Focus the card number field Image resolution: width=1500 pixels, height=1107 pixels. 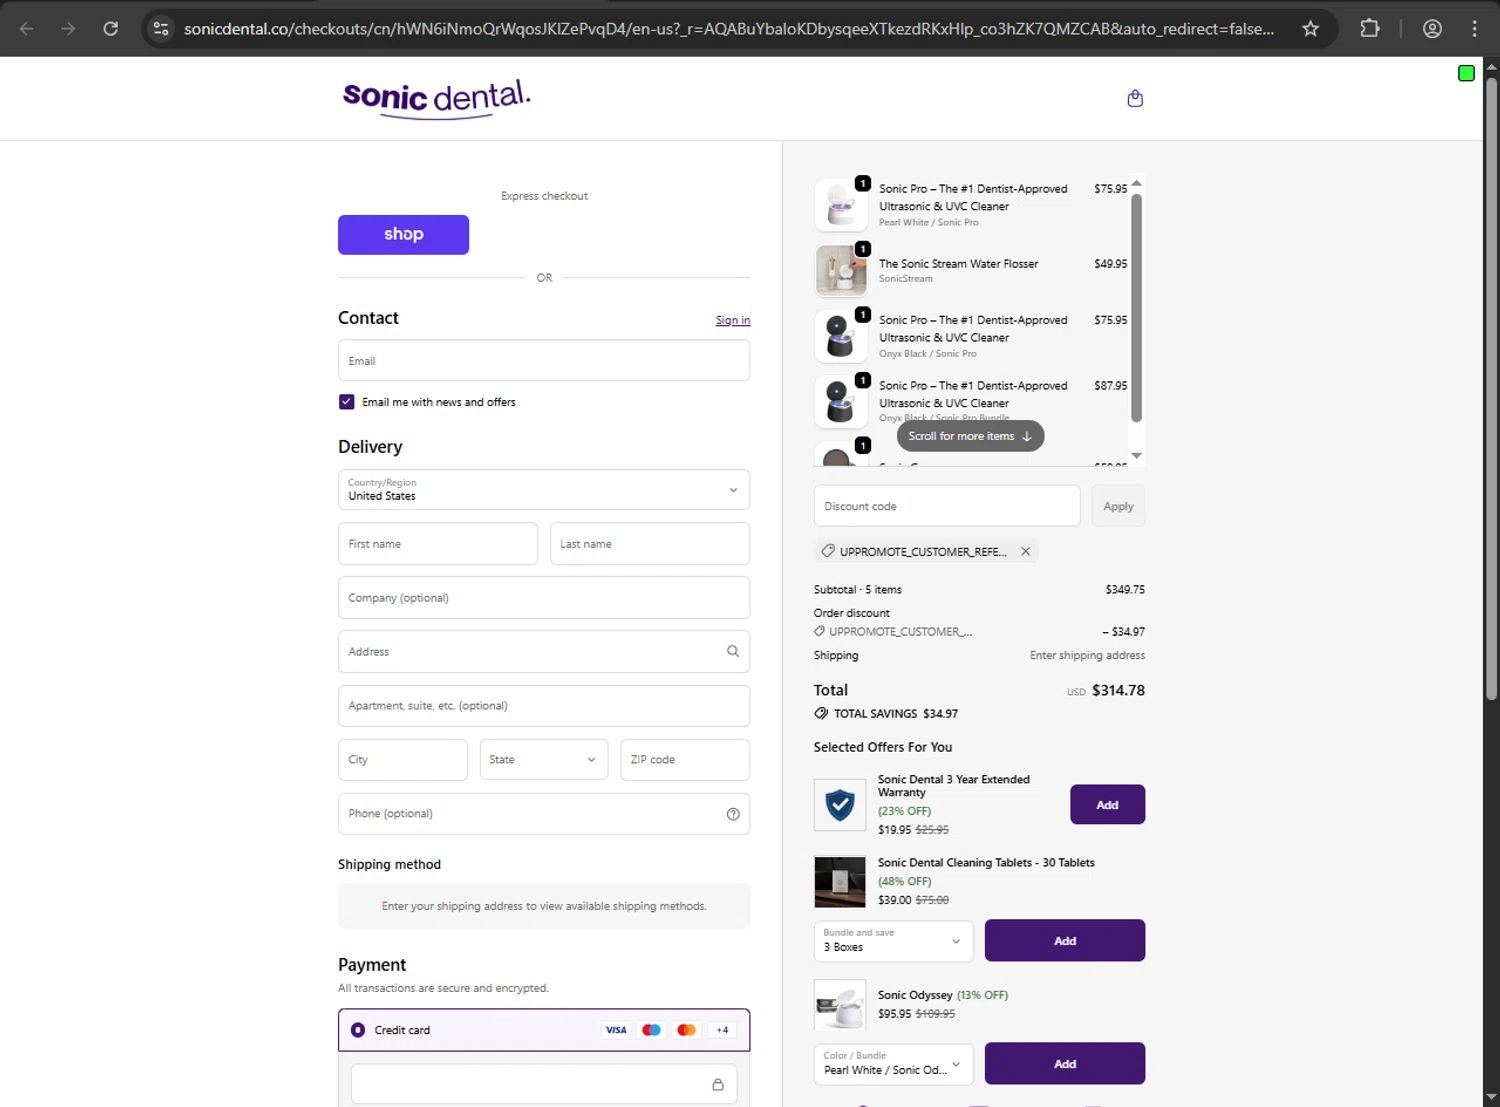544,1084
